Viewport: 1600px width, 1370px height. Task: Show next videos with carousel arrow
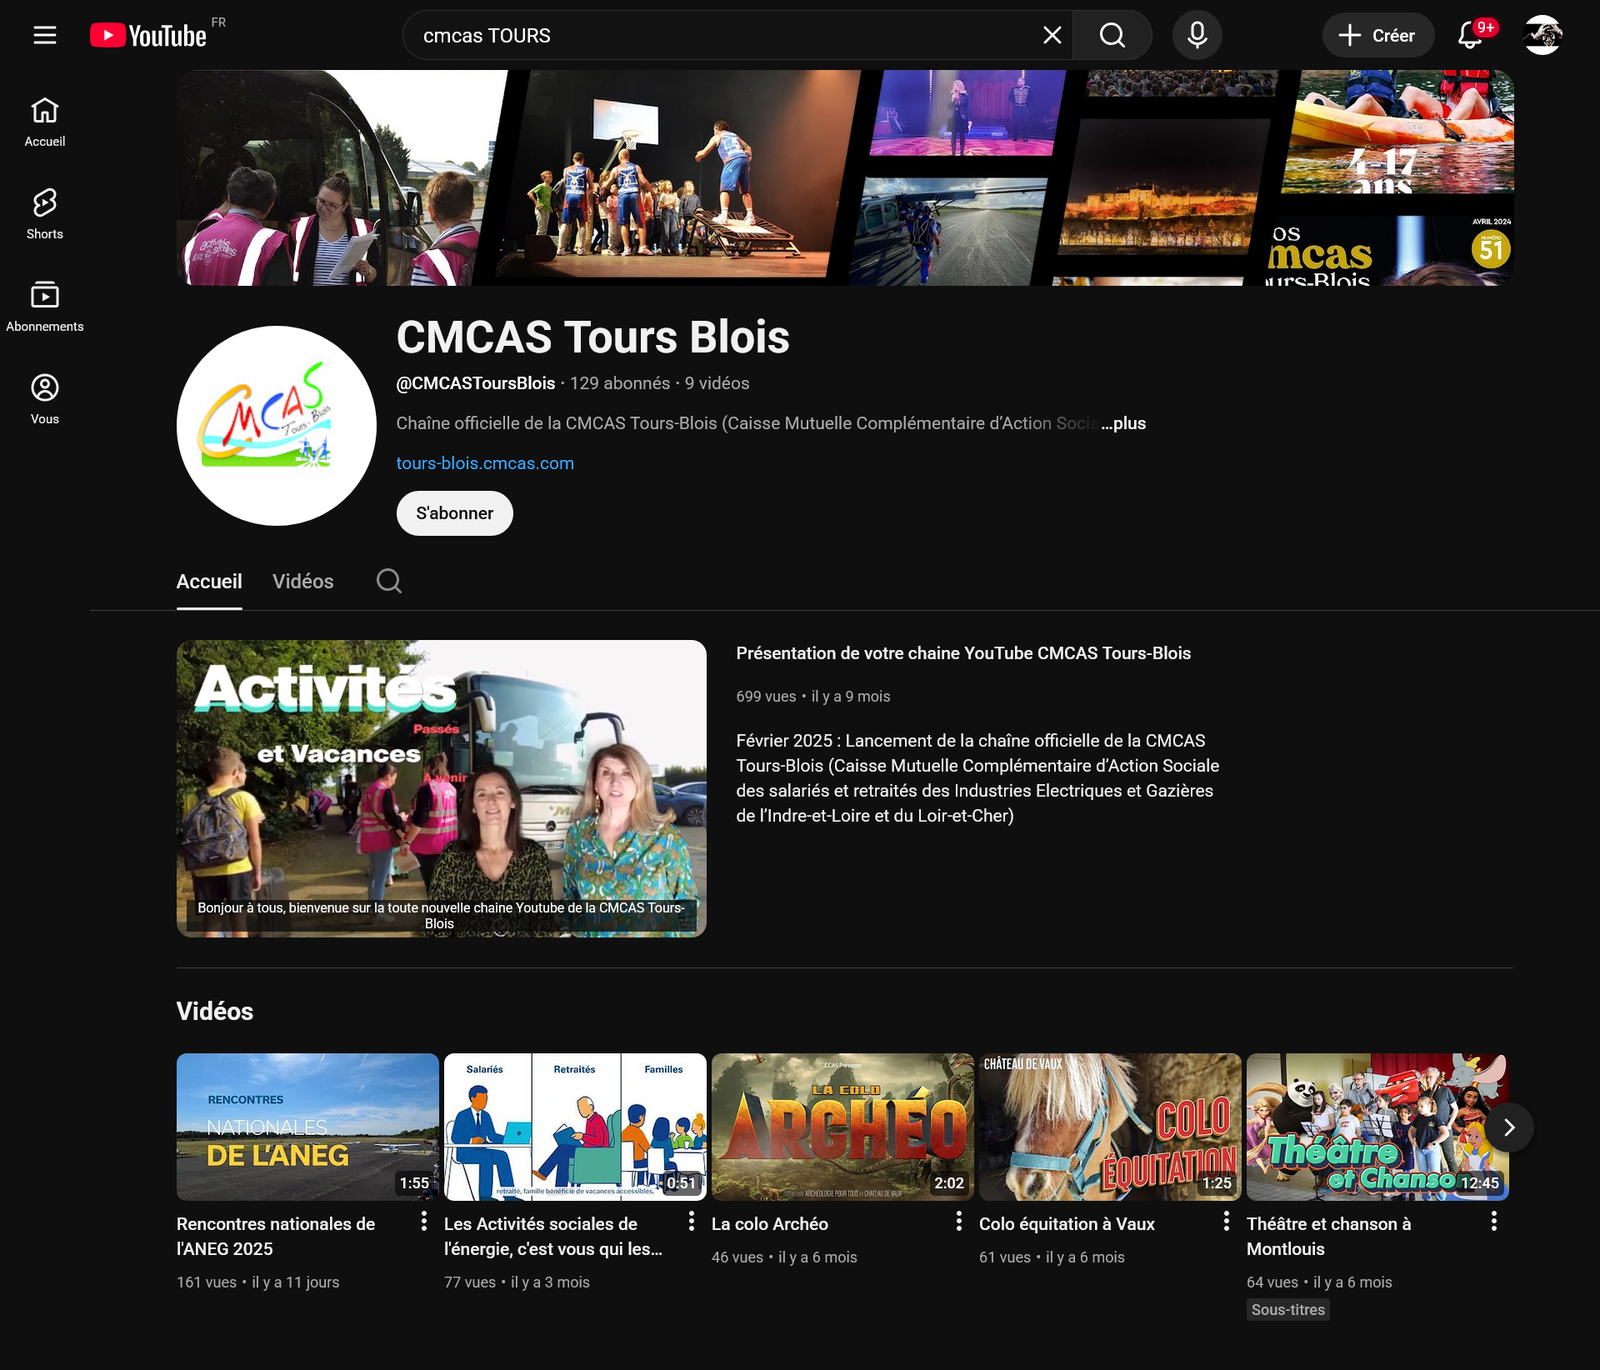pyautogui.click(x=1509, y=1127)
